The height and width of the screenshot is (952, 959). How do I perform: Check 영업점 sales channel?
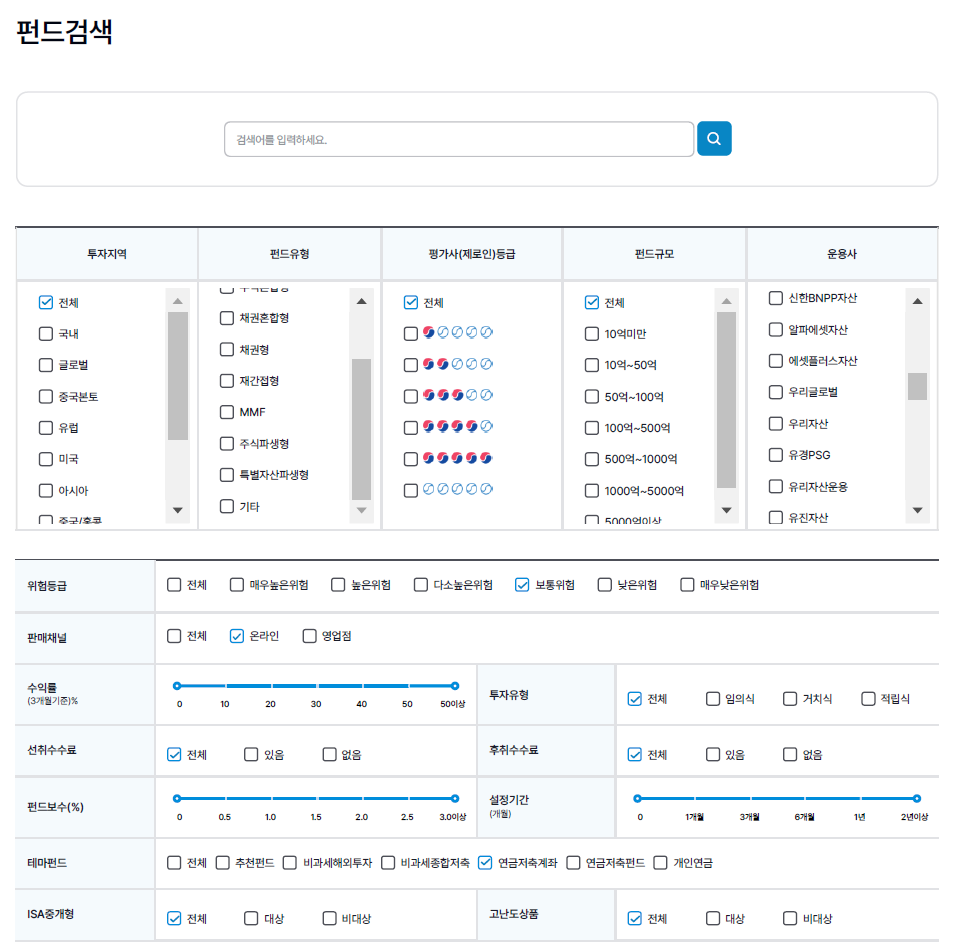[x=309, y=637]
